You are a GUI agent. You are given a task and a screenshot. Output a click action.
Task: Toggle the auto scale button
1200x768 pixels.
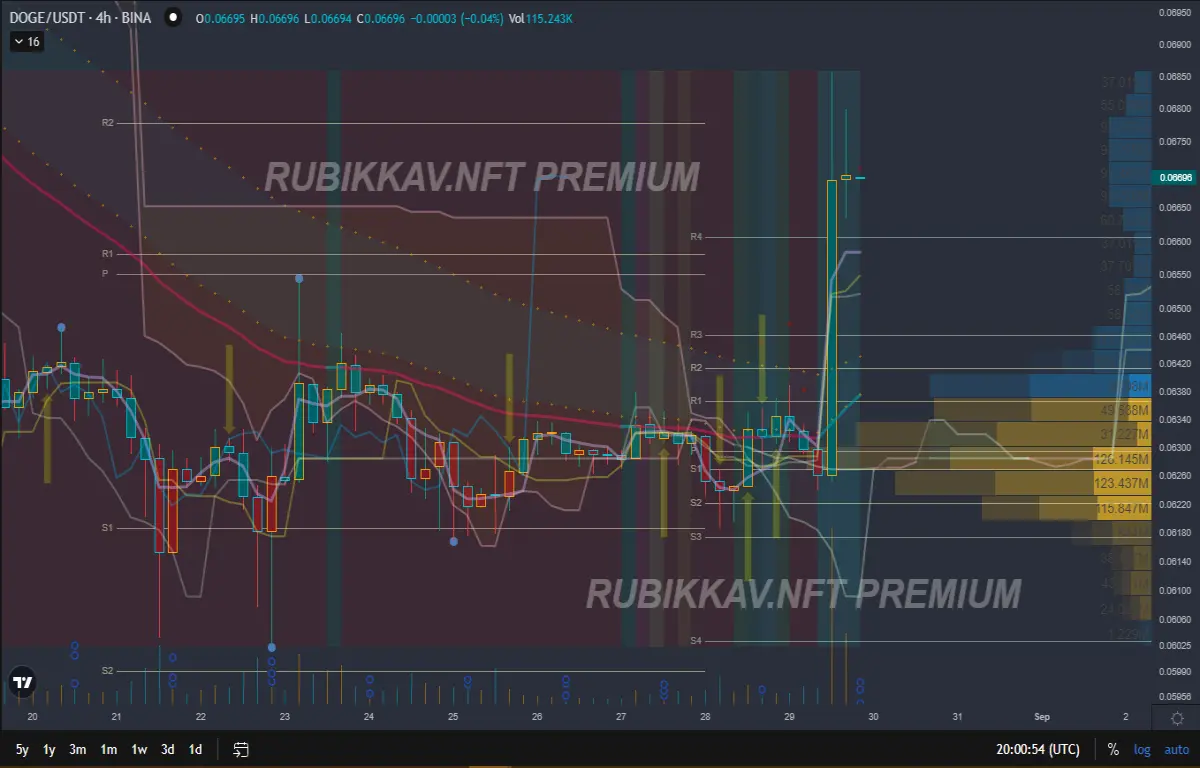pos(1176,749)
